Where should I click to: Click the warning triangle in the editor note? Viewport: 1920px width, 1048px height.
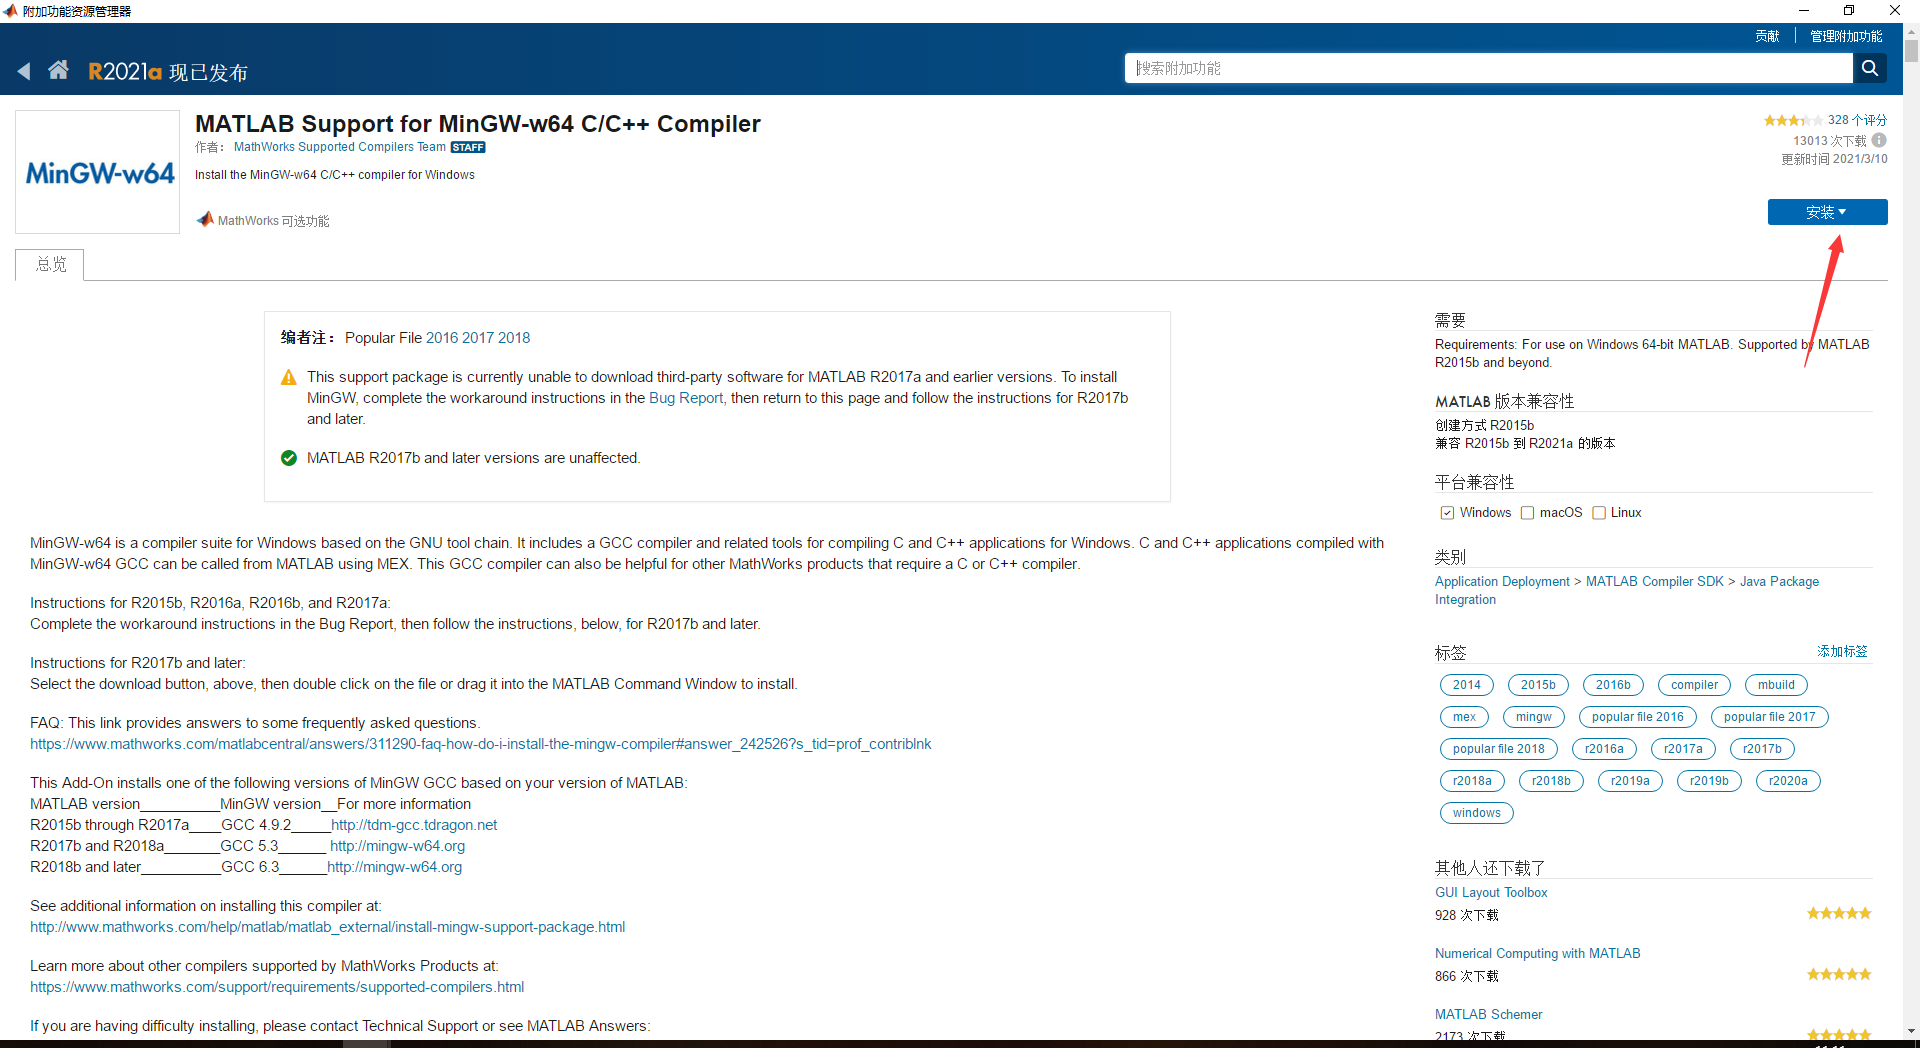click(x=288, y=377)
